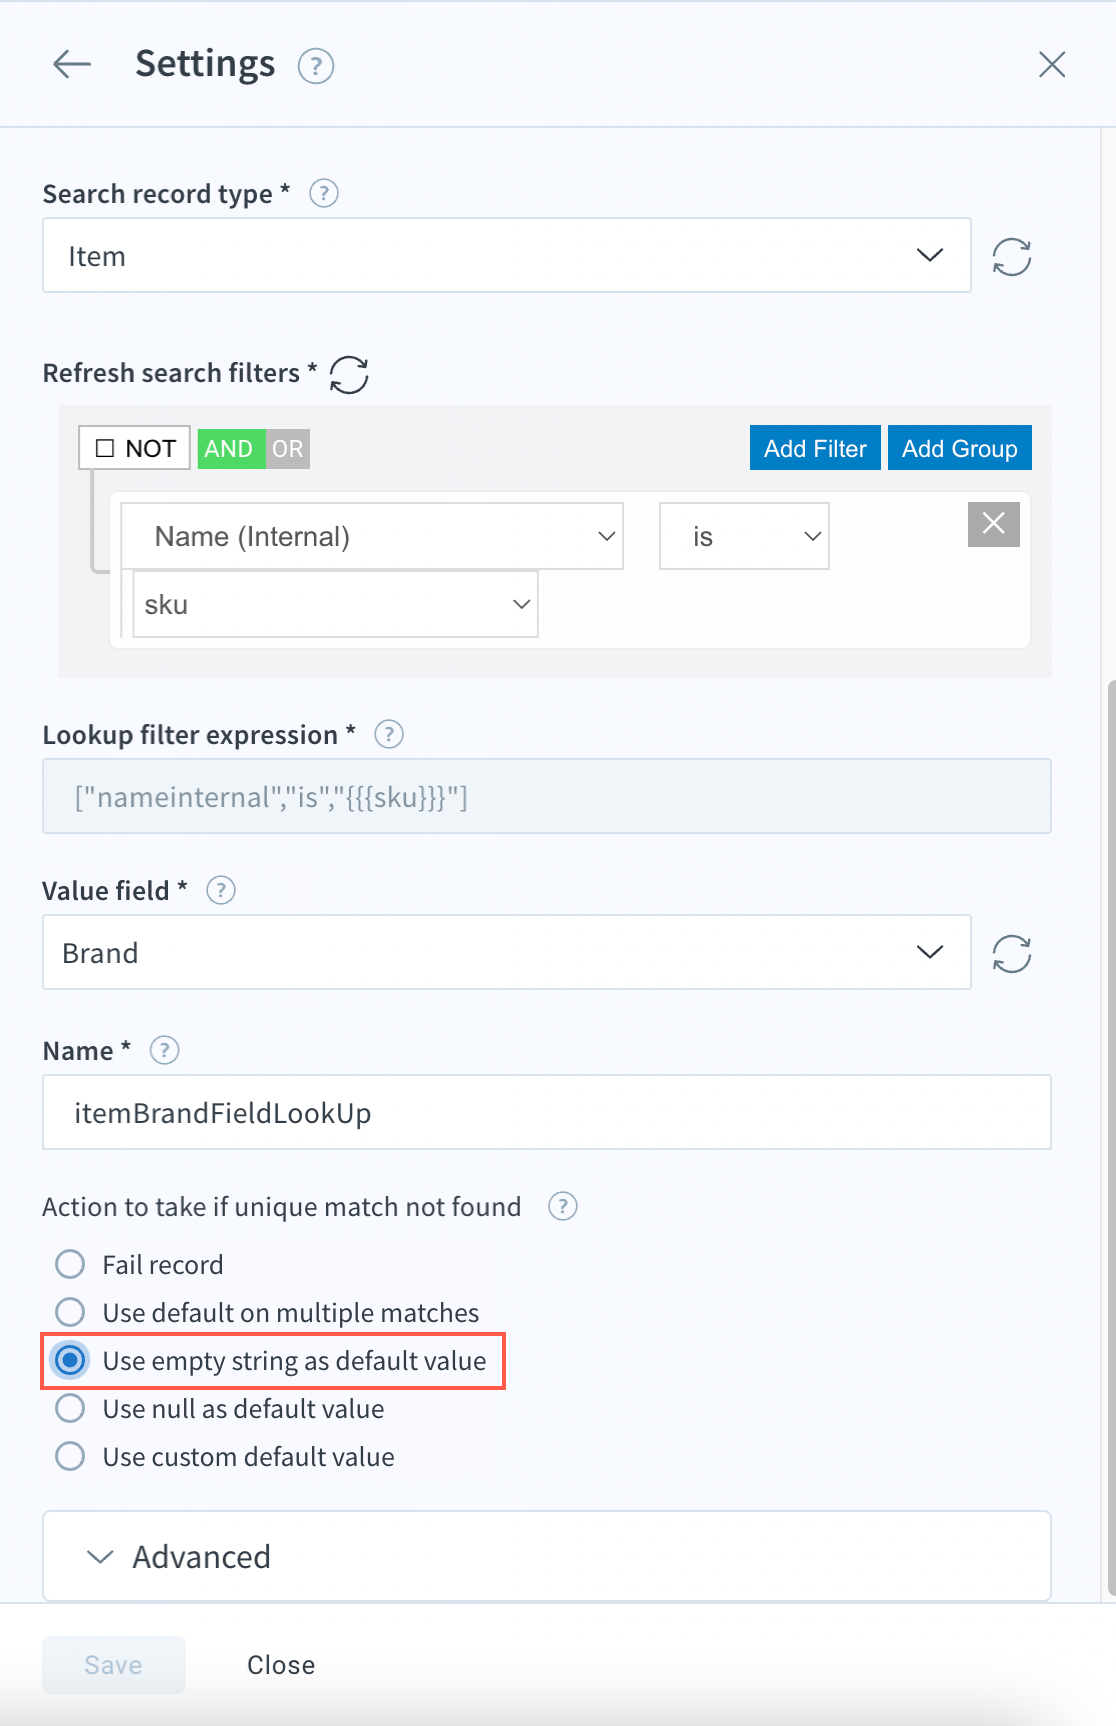The image size is (1116, 1726).
Task: Click the Add Group button
Action: [x=960, y=448]
